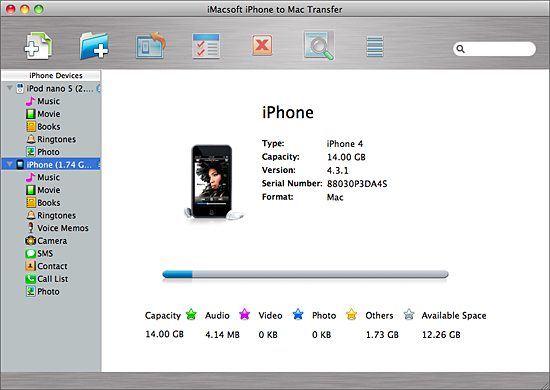This screenshot has width=550, height=390.
Task: Click the Add File toolbar icon
Action: click(38, 46)
